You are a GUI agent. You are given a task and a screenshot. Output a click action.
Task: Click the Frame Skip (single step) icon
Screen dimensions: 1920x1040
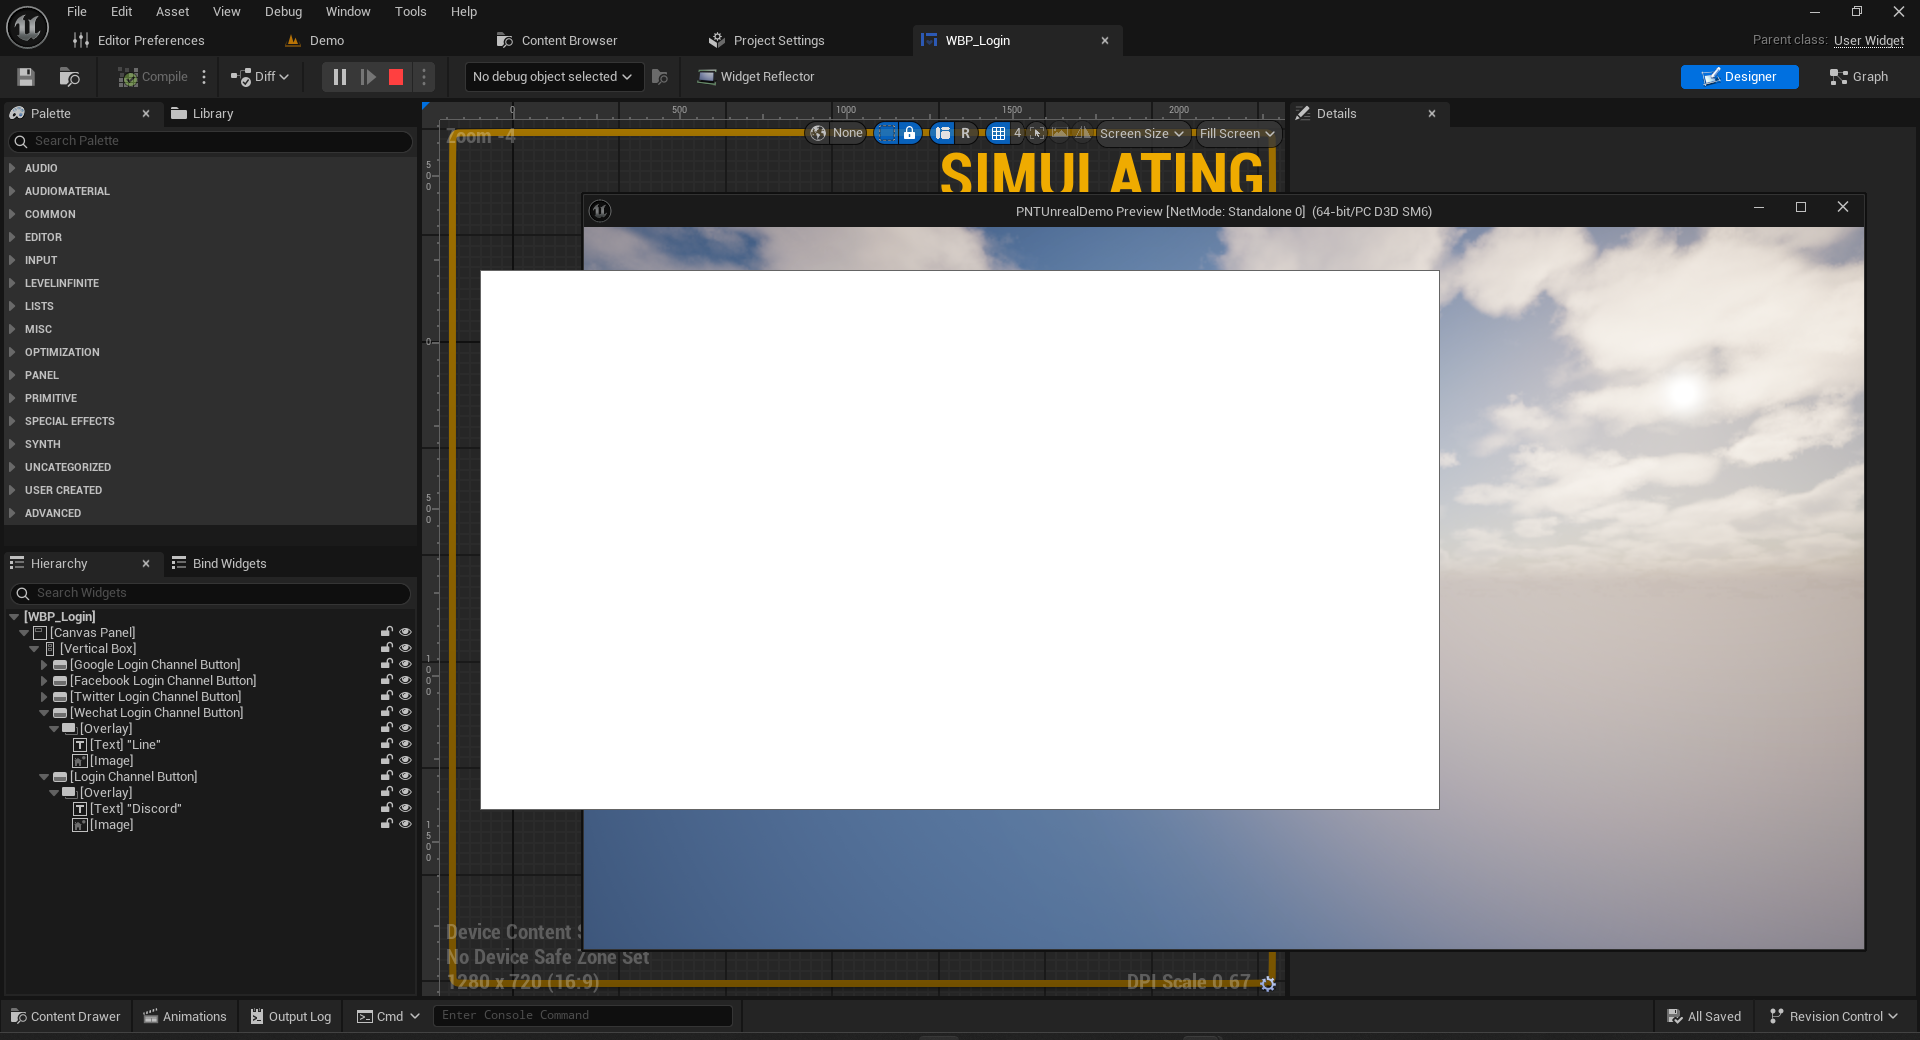point(368,77)
